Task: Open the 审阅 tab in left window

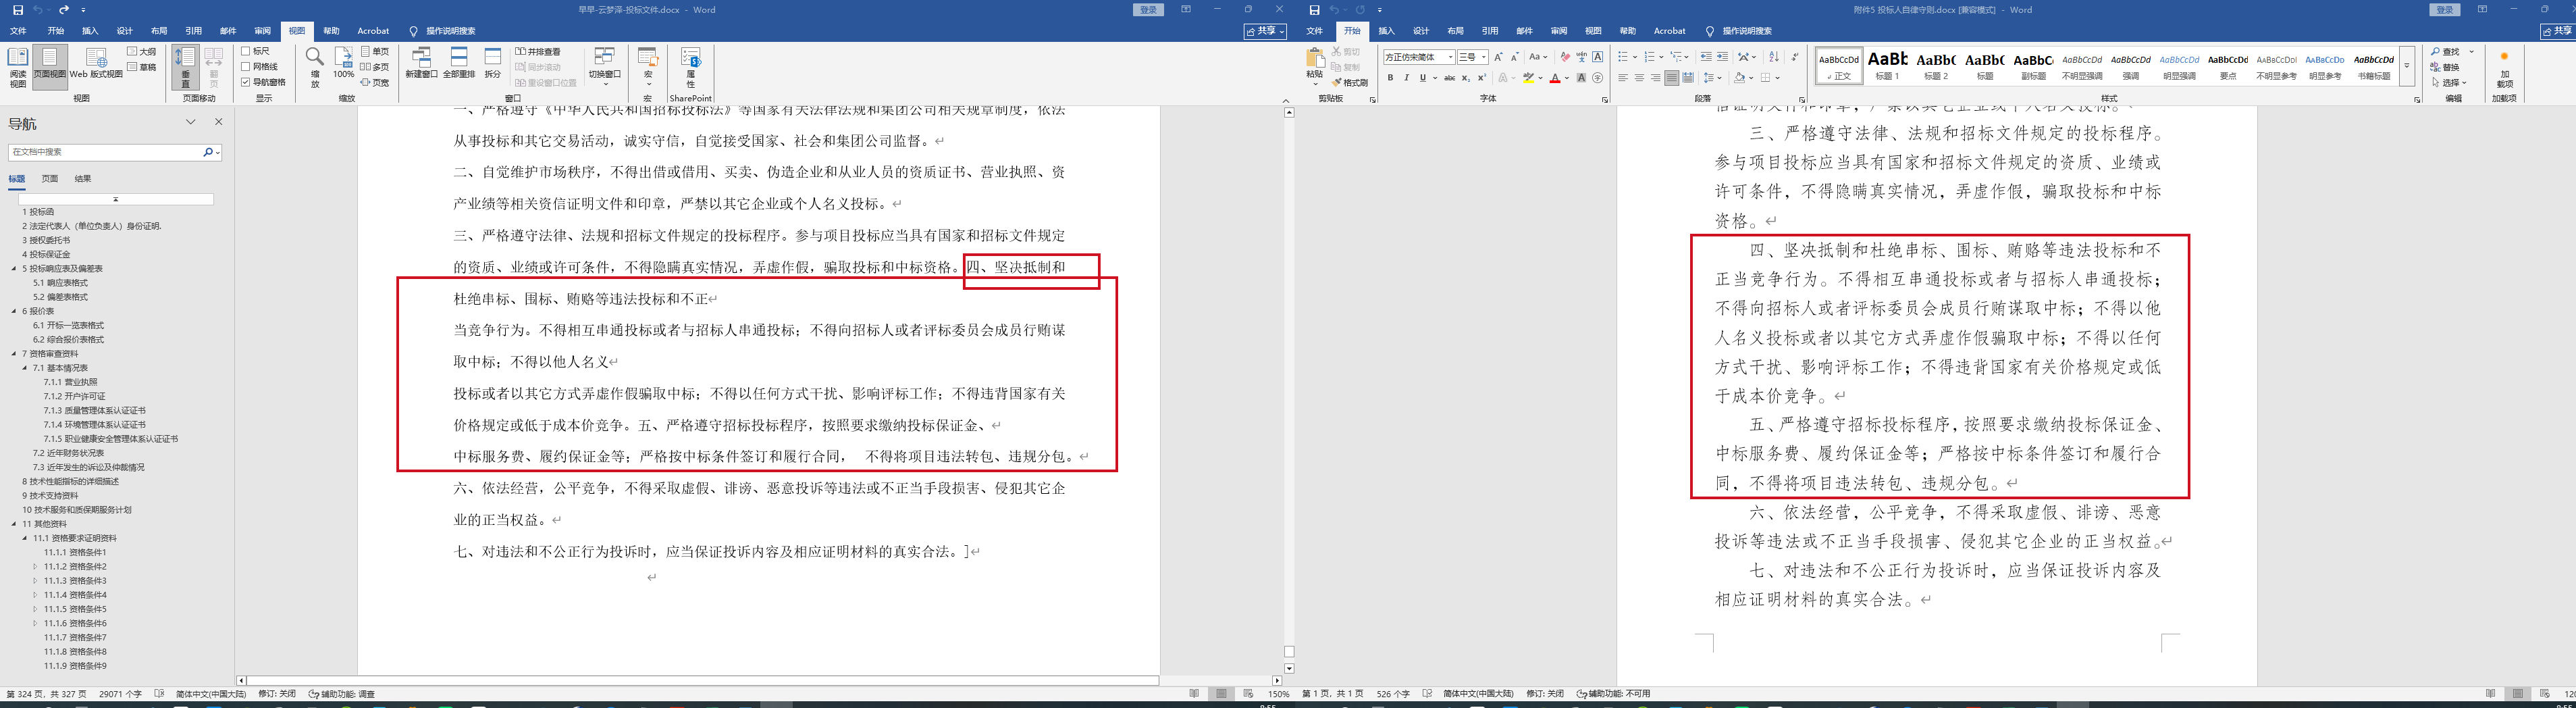Action: (x=262, y=31)
